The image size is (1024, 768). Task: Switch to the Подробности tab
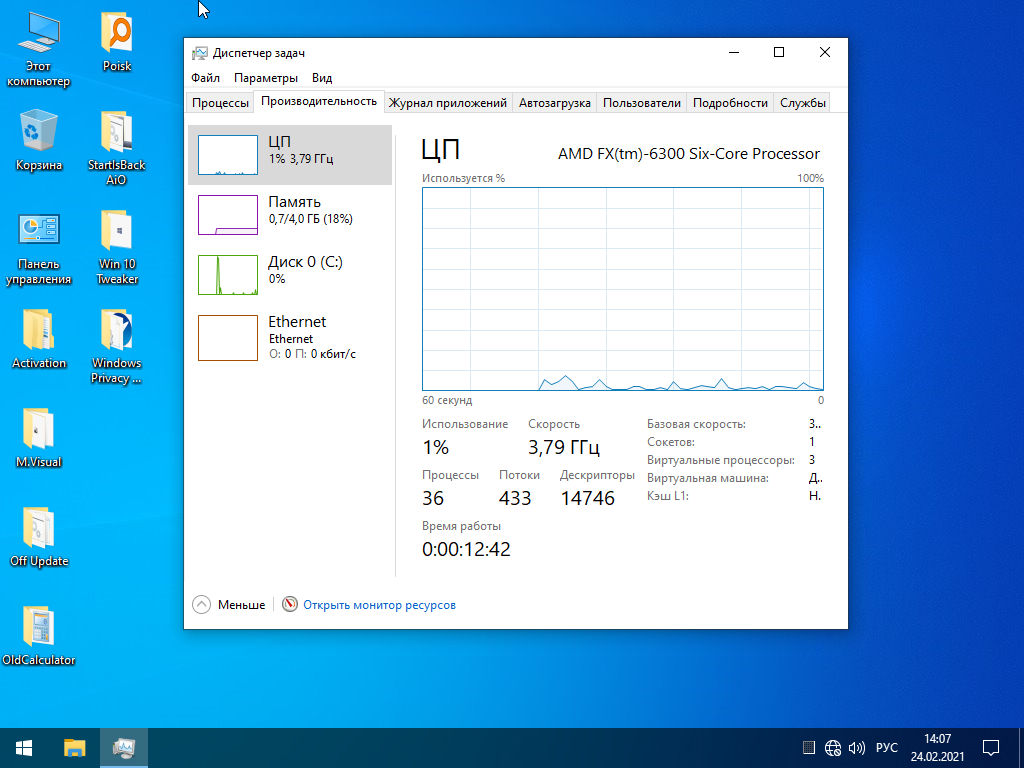[730, 103]
